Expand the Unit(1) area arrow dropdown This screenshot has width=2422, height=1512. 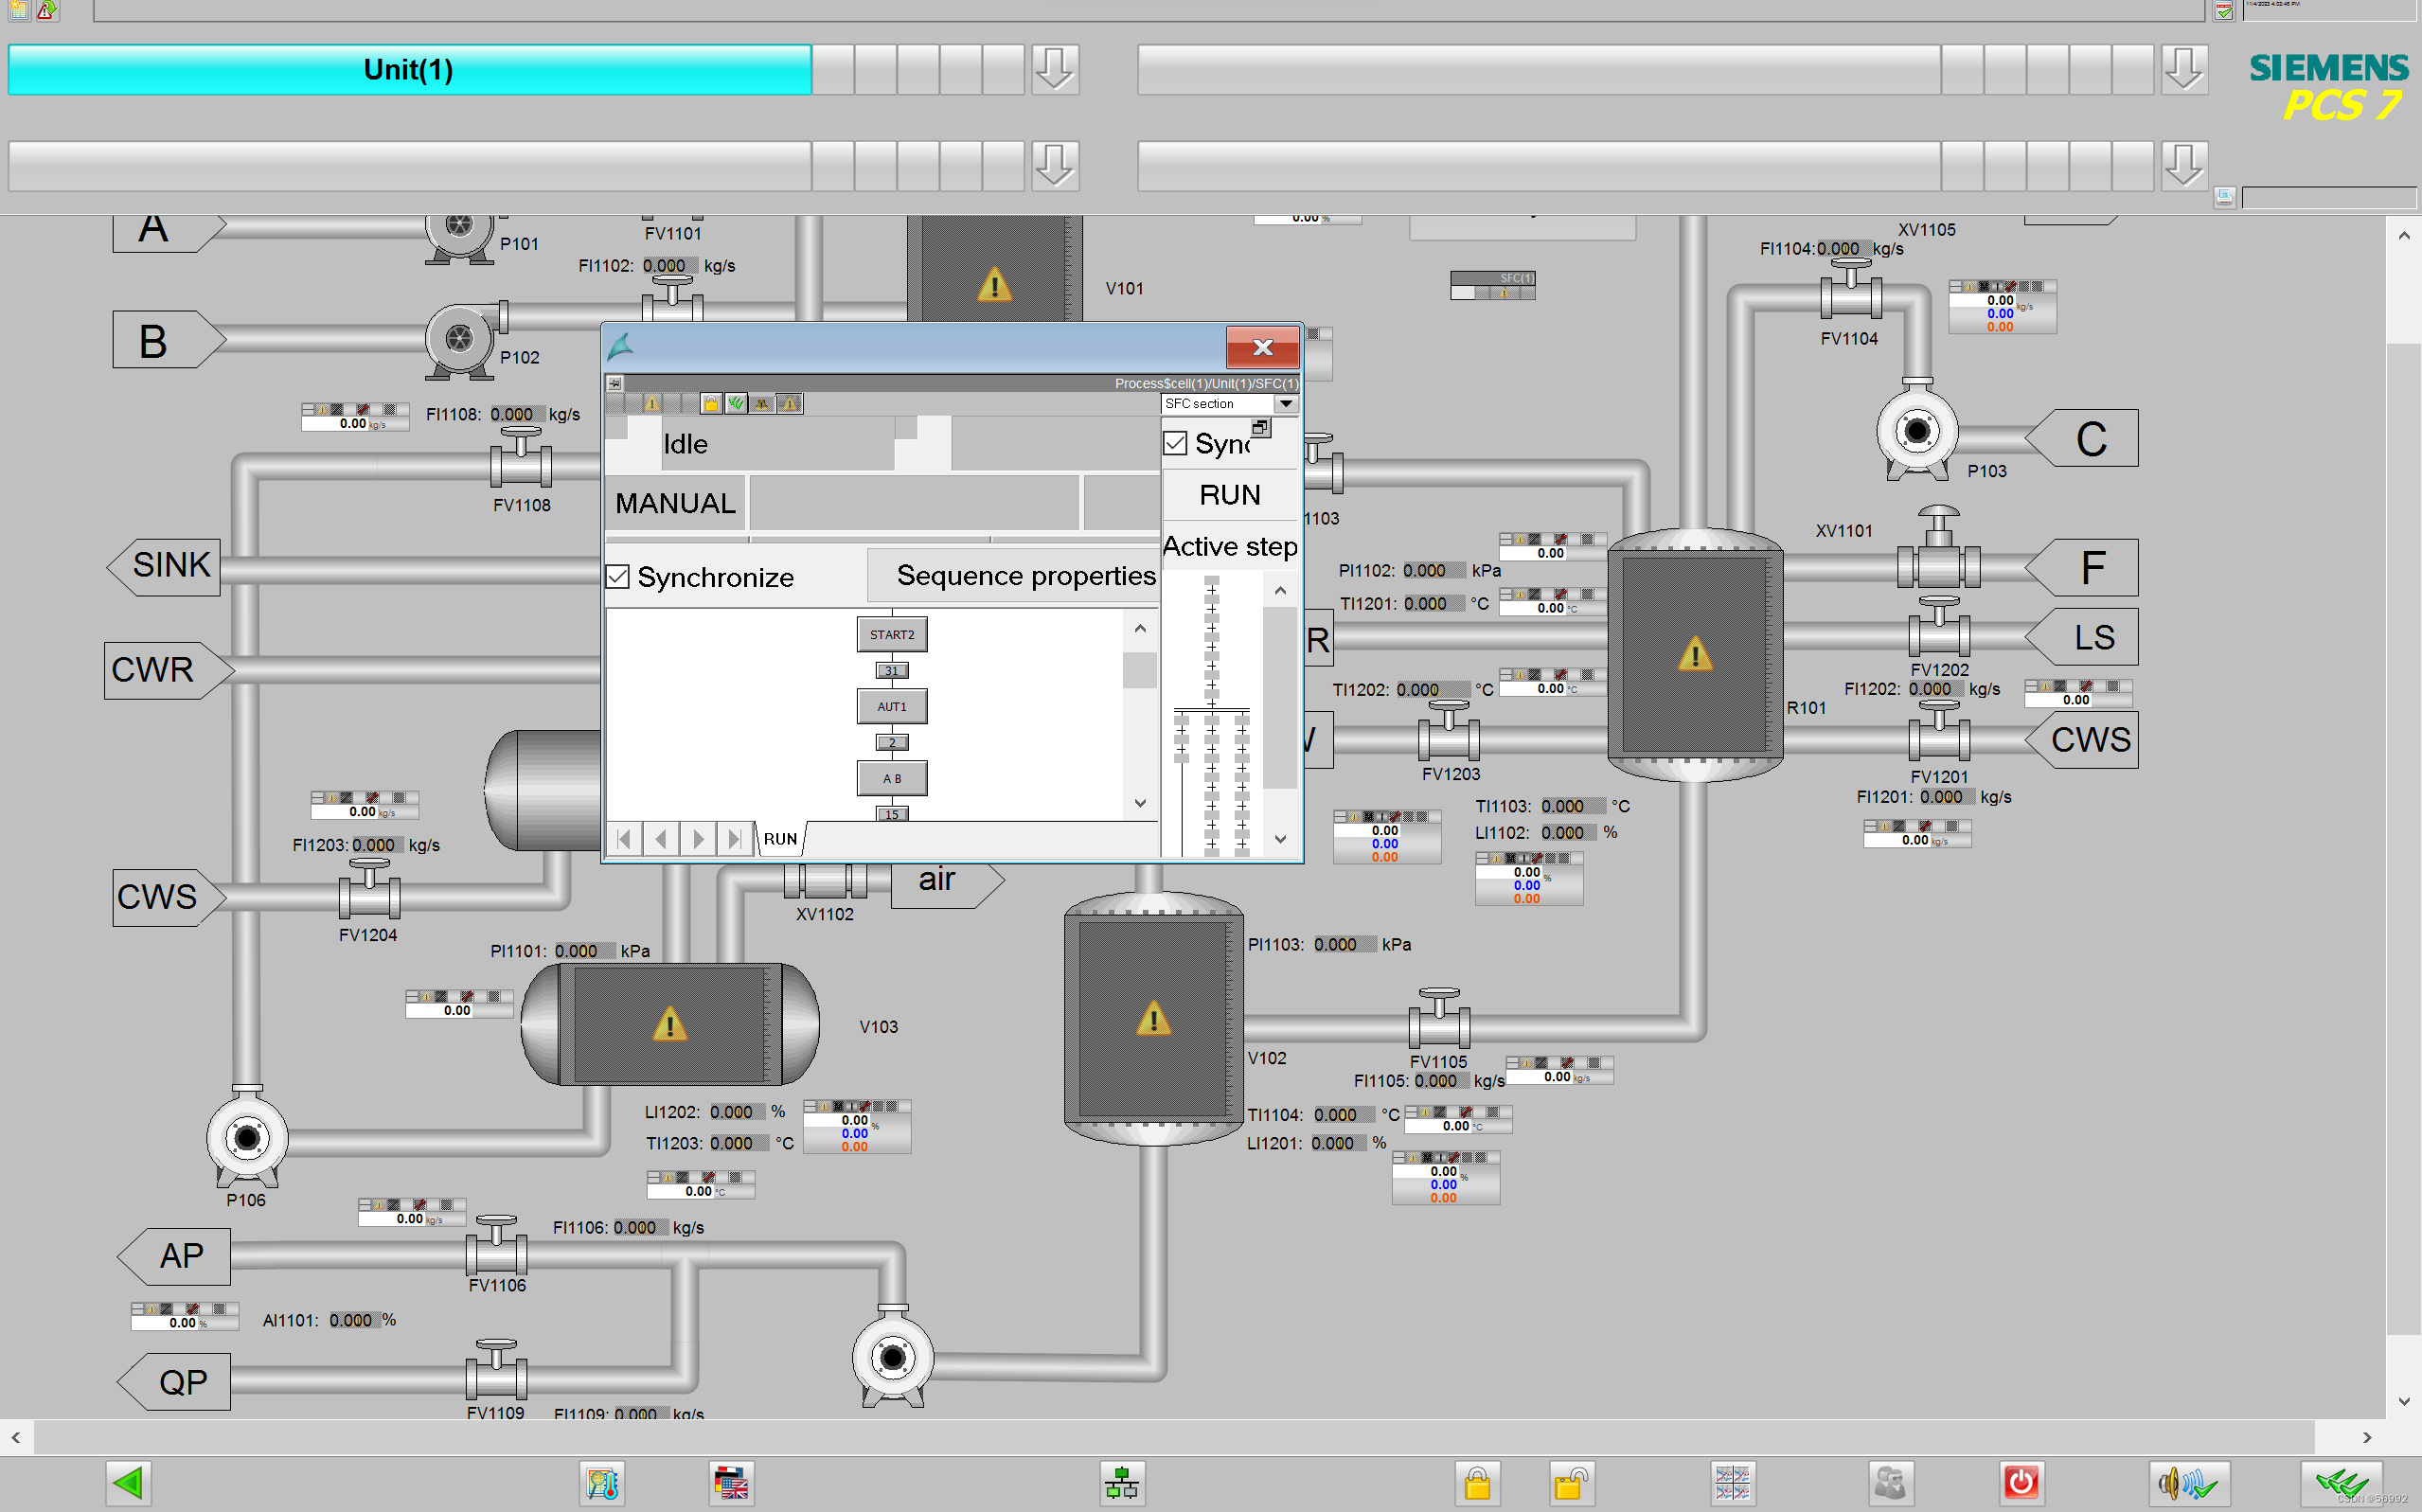[1054, 69]
